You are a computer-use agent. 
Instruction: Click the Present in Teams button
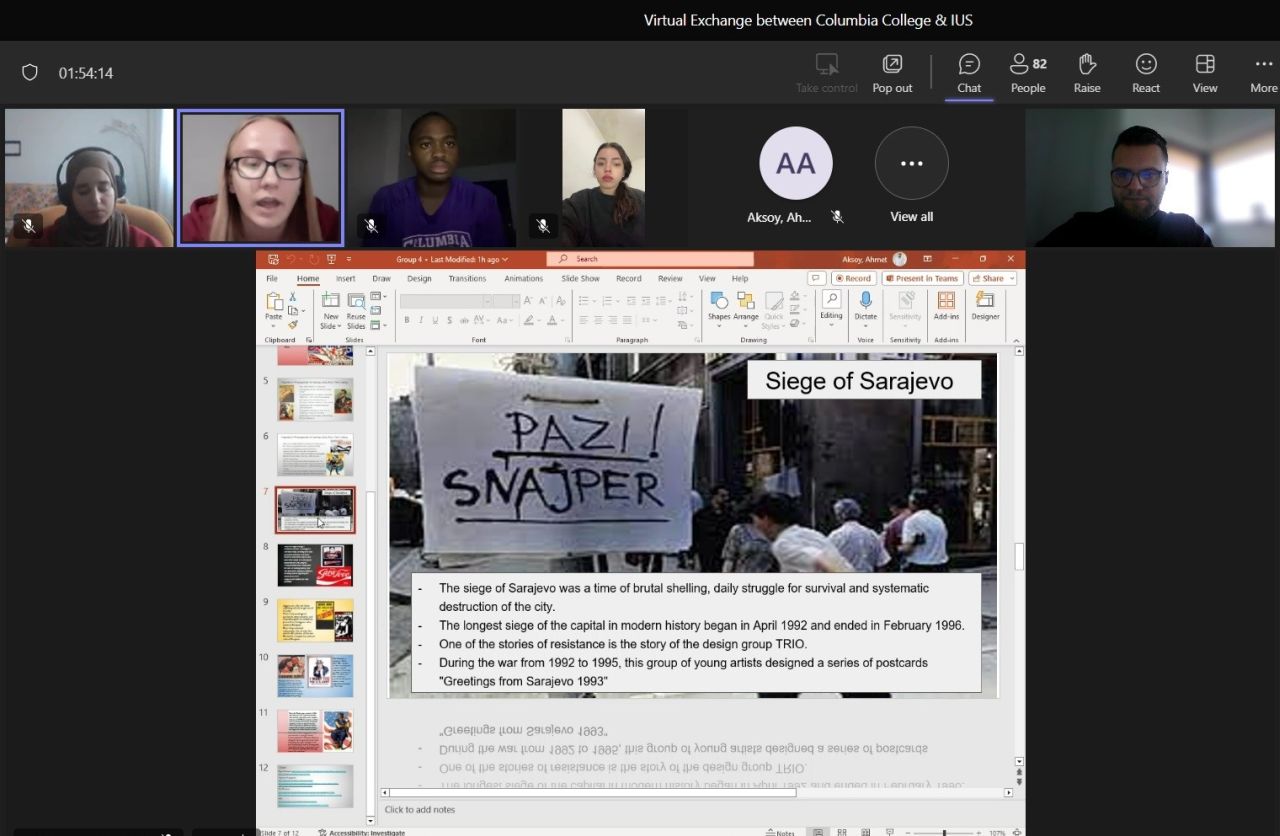[x=921, y=279]
